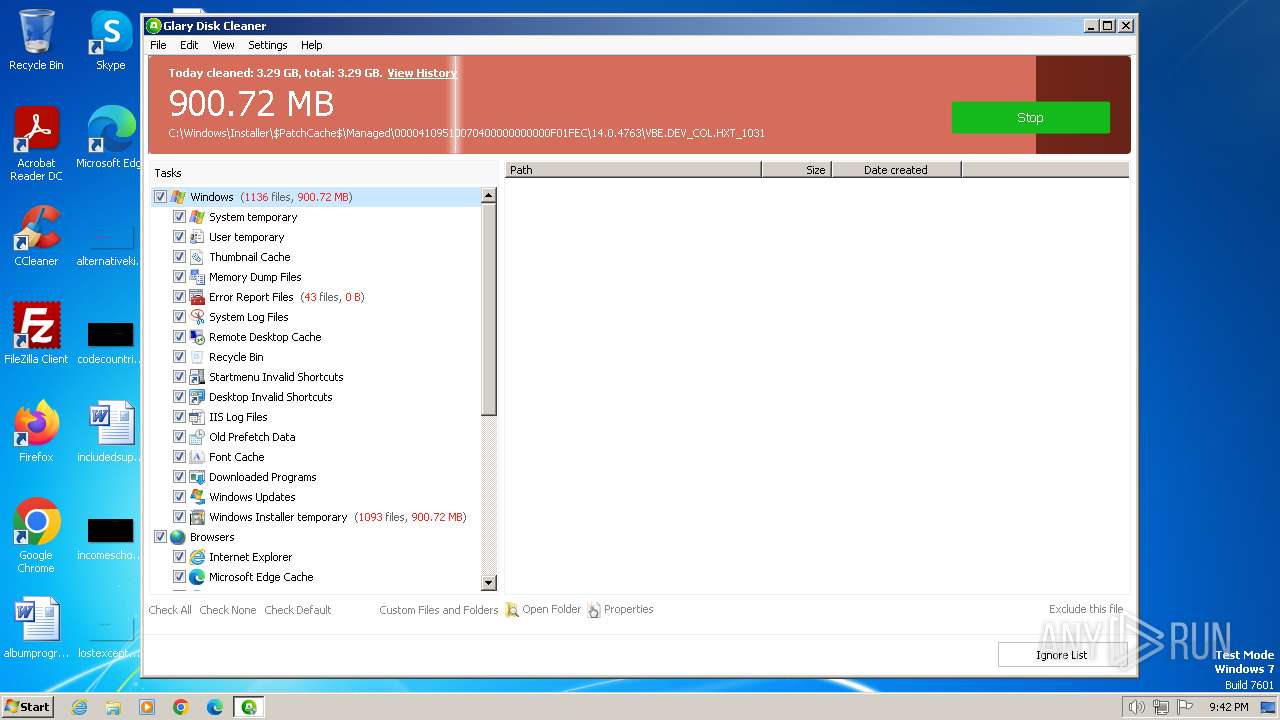Disable Recycle Bin cleaning checkbox

[179, 357]
